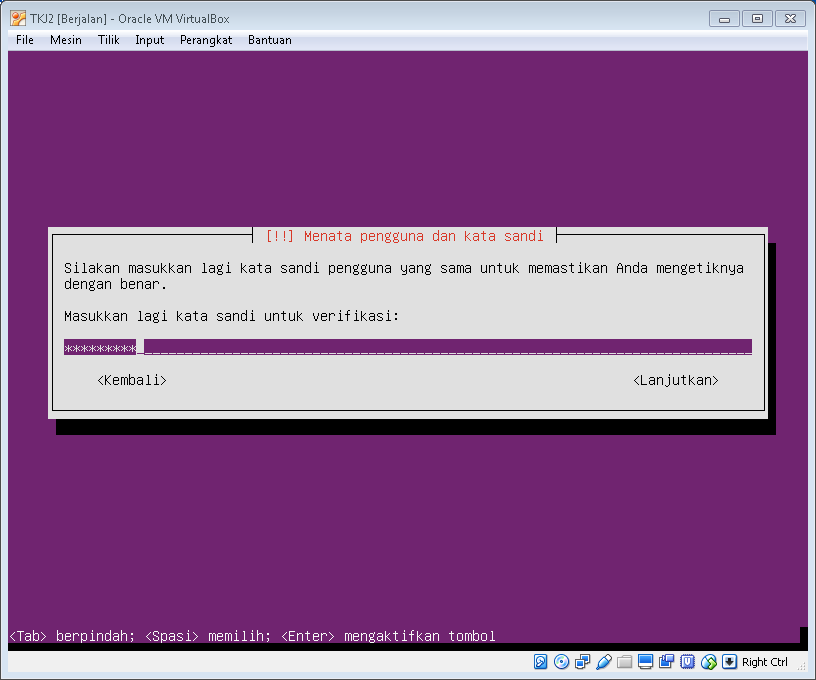Click the password verification input field

coord(300,347)
